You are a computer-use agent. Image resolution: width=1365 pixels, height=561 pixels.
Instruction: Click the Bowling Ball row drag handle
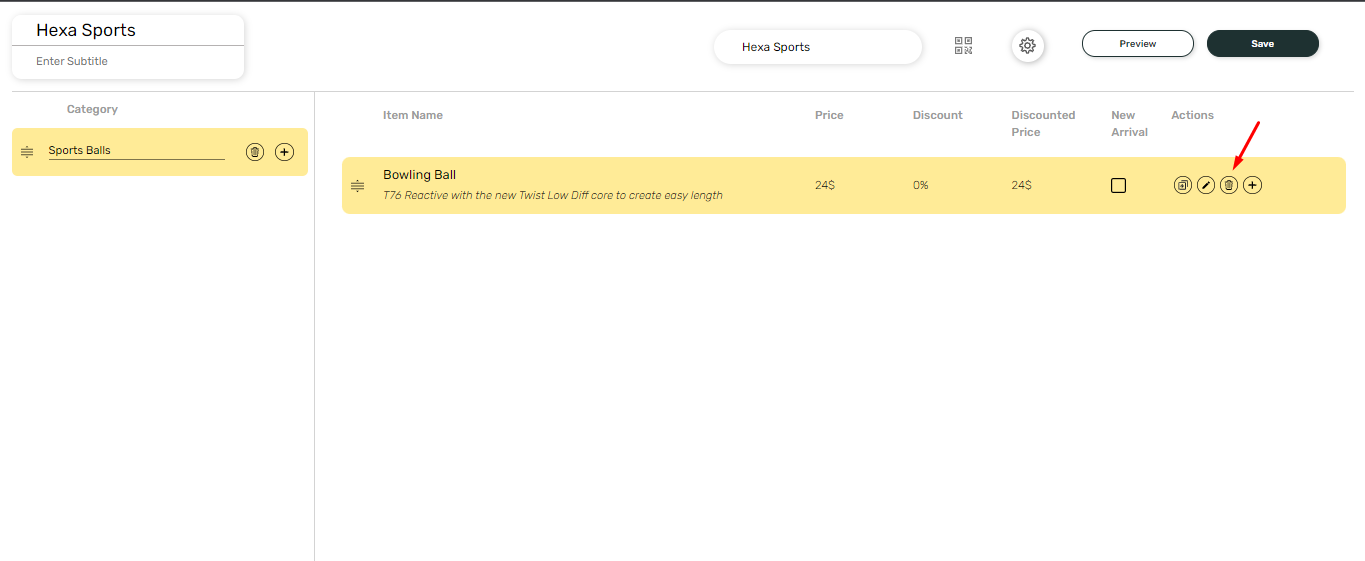tap(357, 186)
